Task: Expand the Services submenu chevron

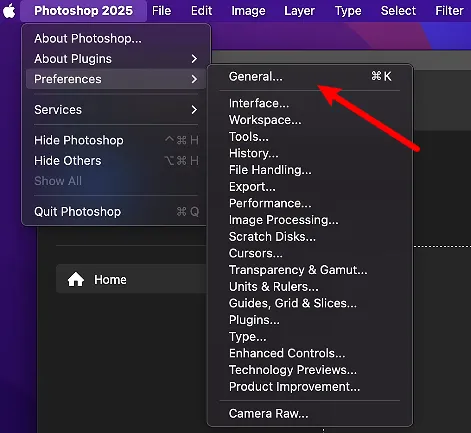Action: tap(194, 110)
